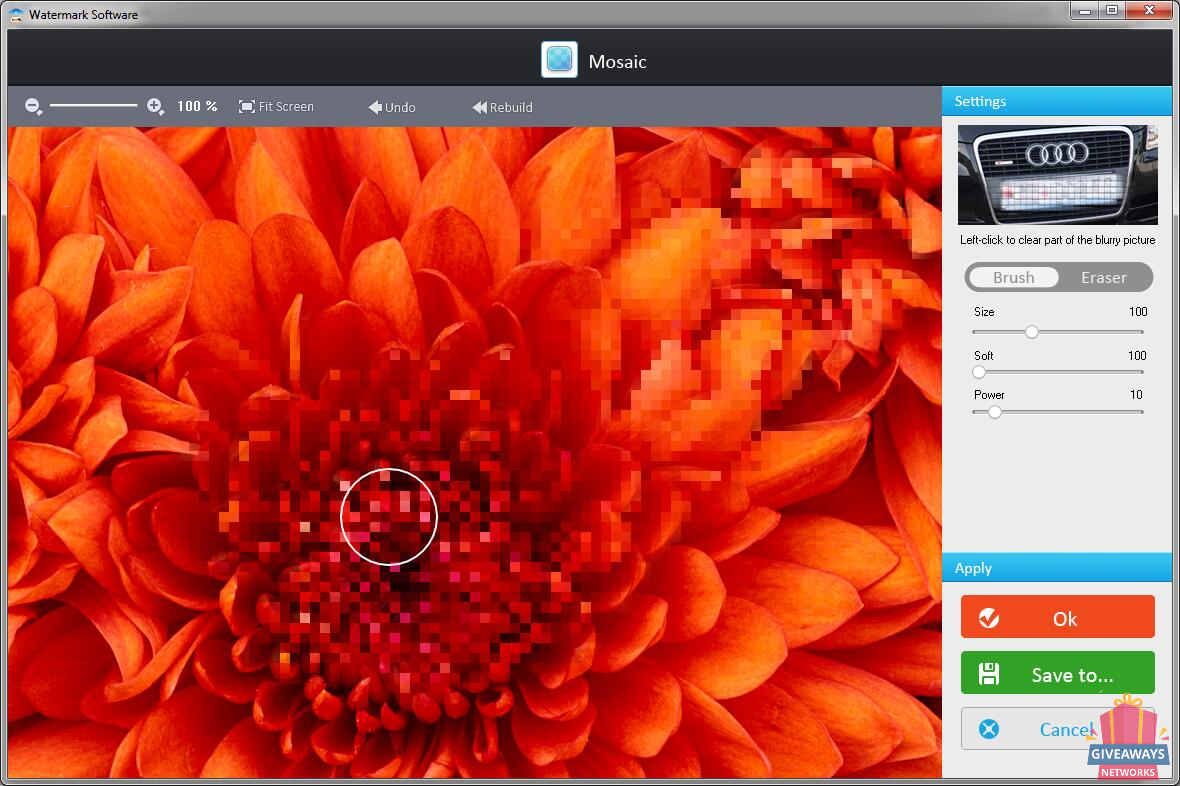Click the white brush circle on flower

click(x=388, y=516)
